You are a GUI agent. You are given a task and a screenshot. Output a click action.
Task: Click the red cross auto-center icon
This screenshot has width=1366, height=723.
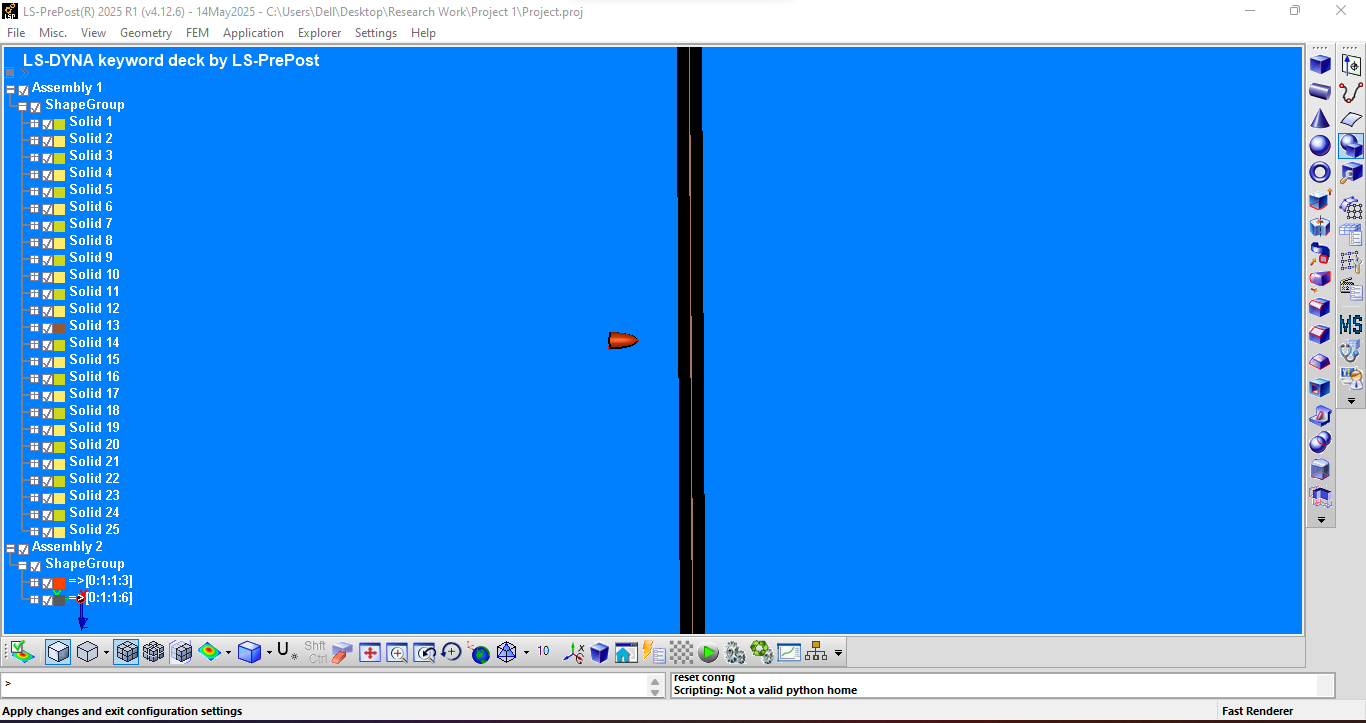click(370, 653)
